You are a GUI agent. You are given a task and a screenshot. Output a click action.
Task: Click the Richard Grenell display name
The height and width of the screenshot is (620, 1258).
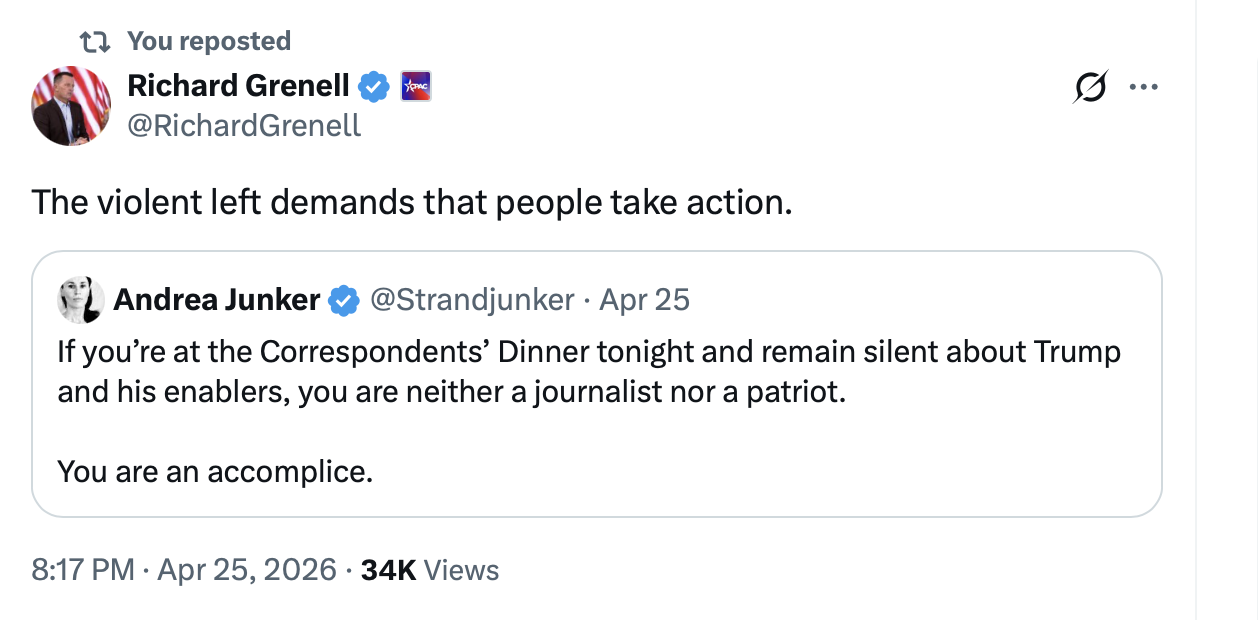238,87
